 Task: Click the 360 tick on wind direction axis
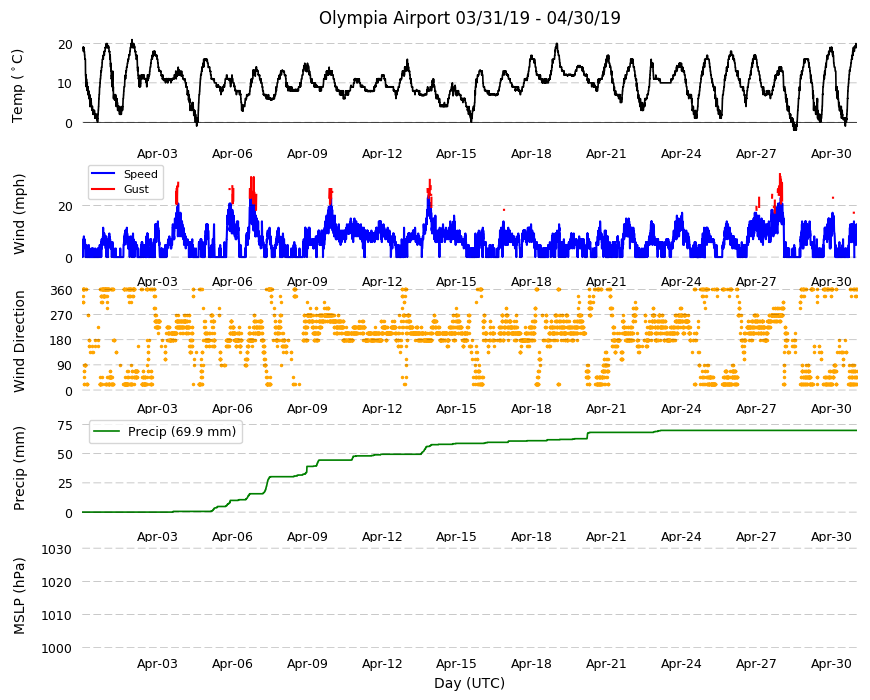pyautogui.click(x=61, y=291)
